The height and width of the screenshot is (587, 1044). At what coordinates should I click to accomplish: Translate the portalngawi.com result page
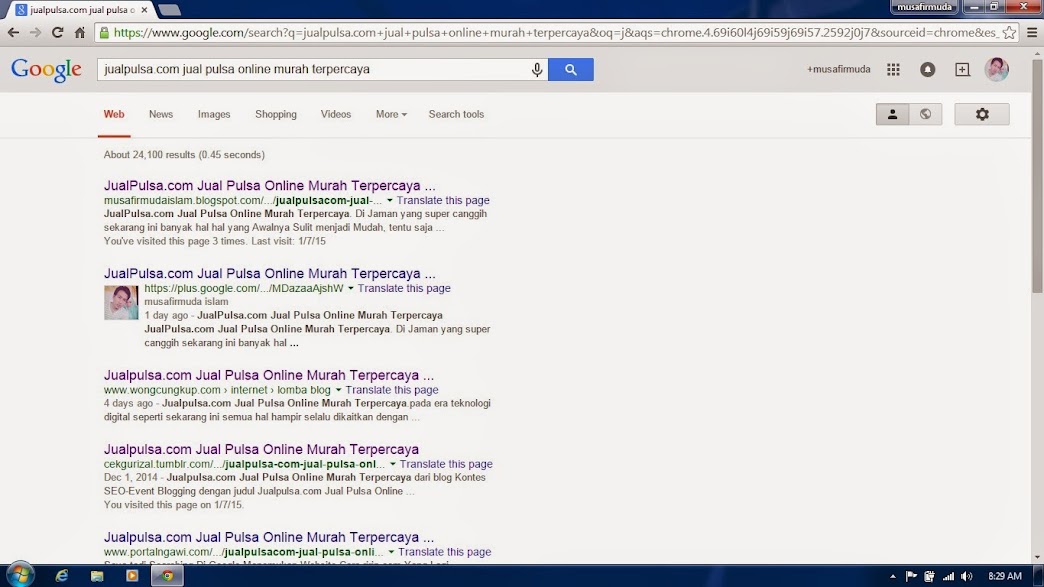click(x=444, y=552)
